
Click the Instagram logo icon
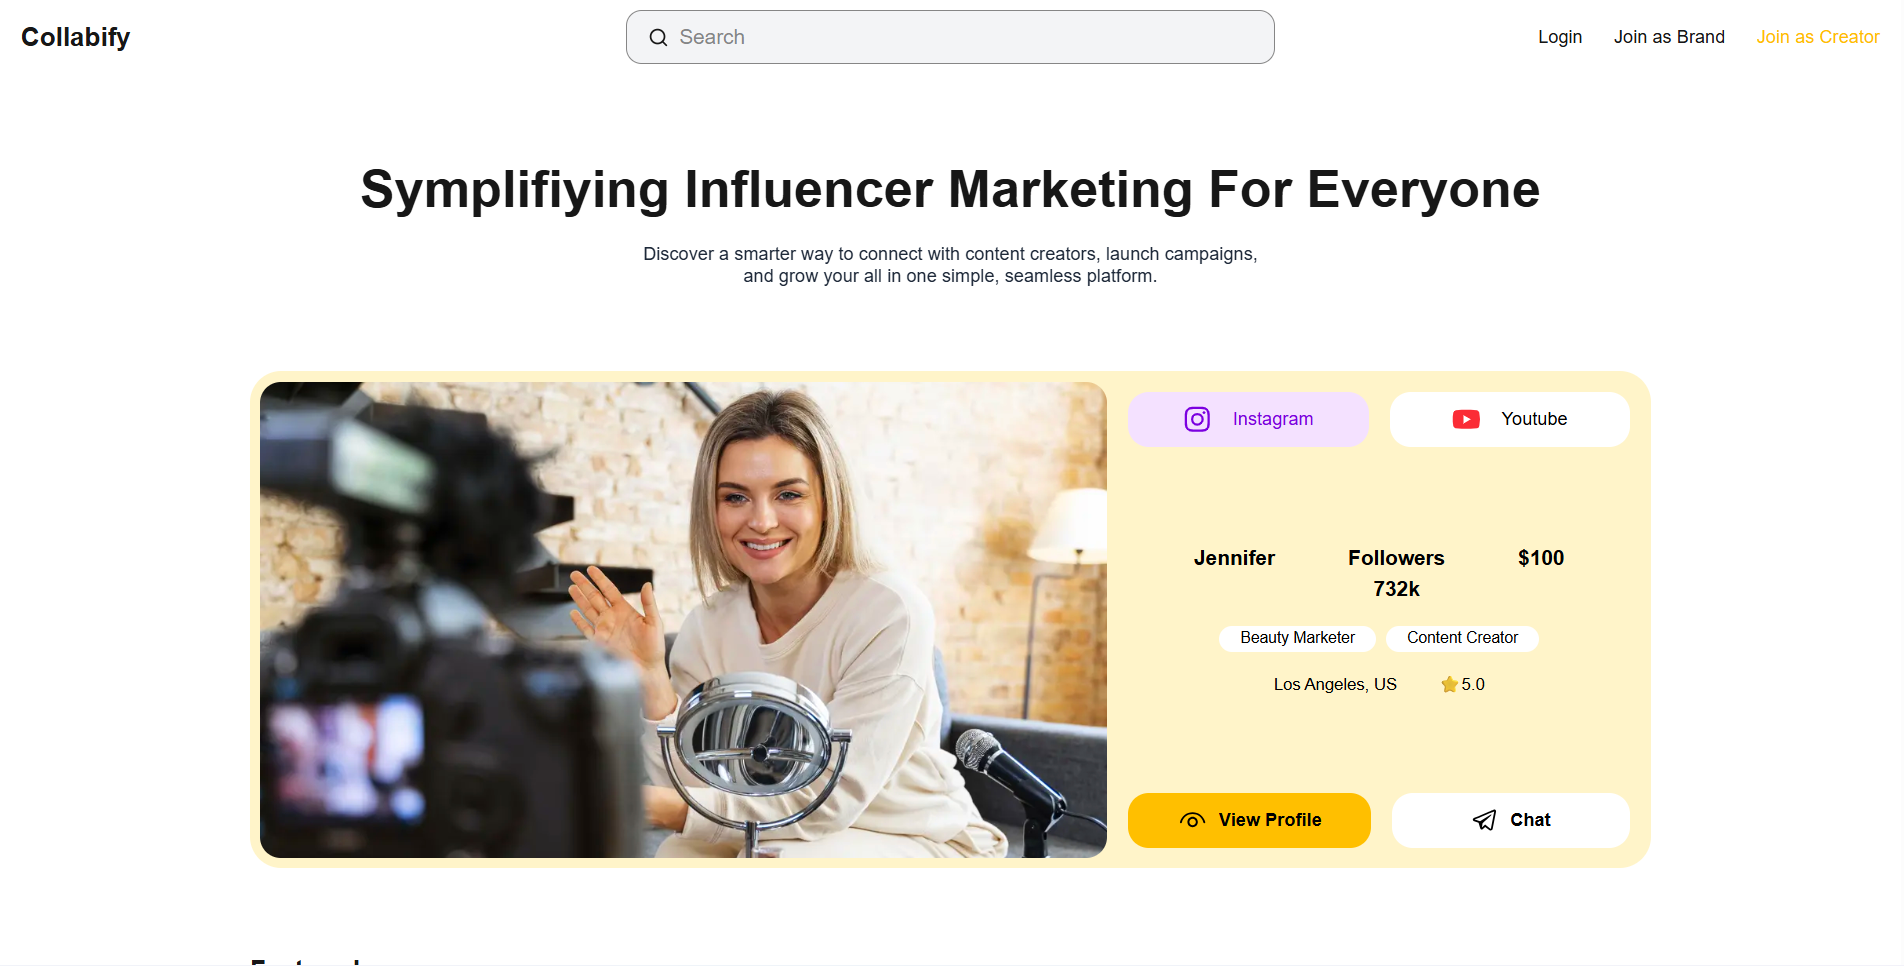(1197, 419)
